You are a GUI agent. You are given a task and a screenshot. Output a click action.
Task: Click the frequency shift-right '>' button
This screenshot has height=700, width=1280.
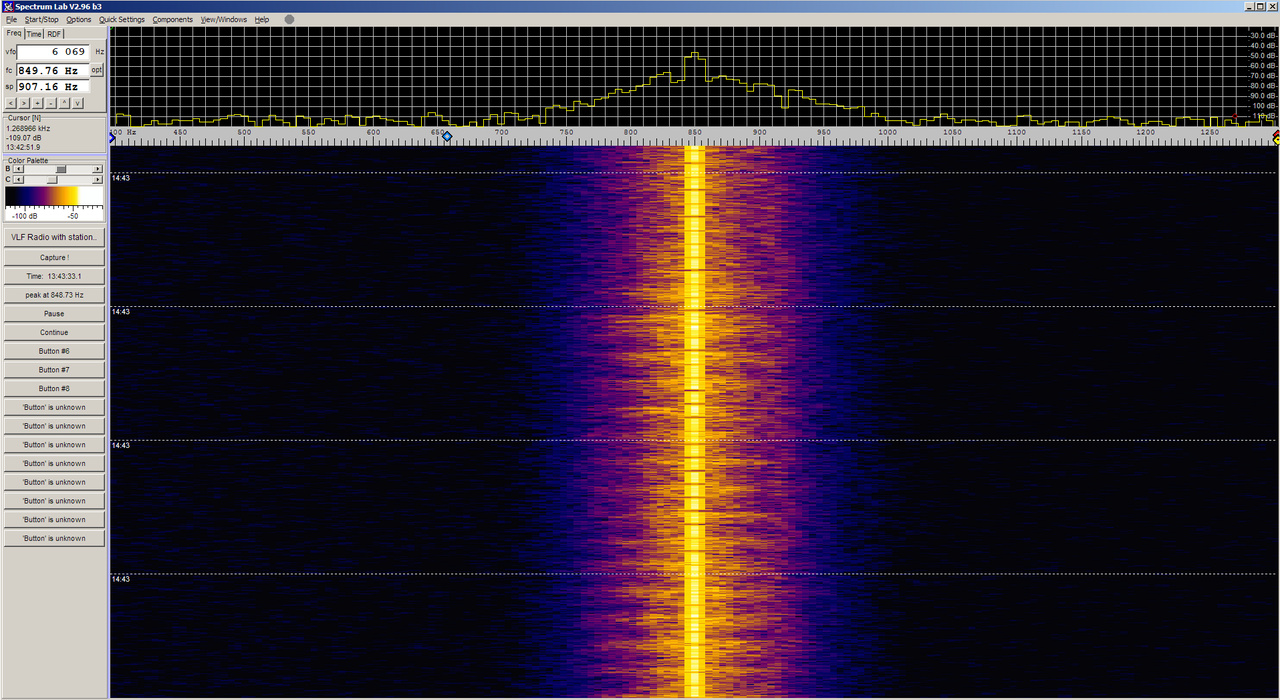click(24, 103)
